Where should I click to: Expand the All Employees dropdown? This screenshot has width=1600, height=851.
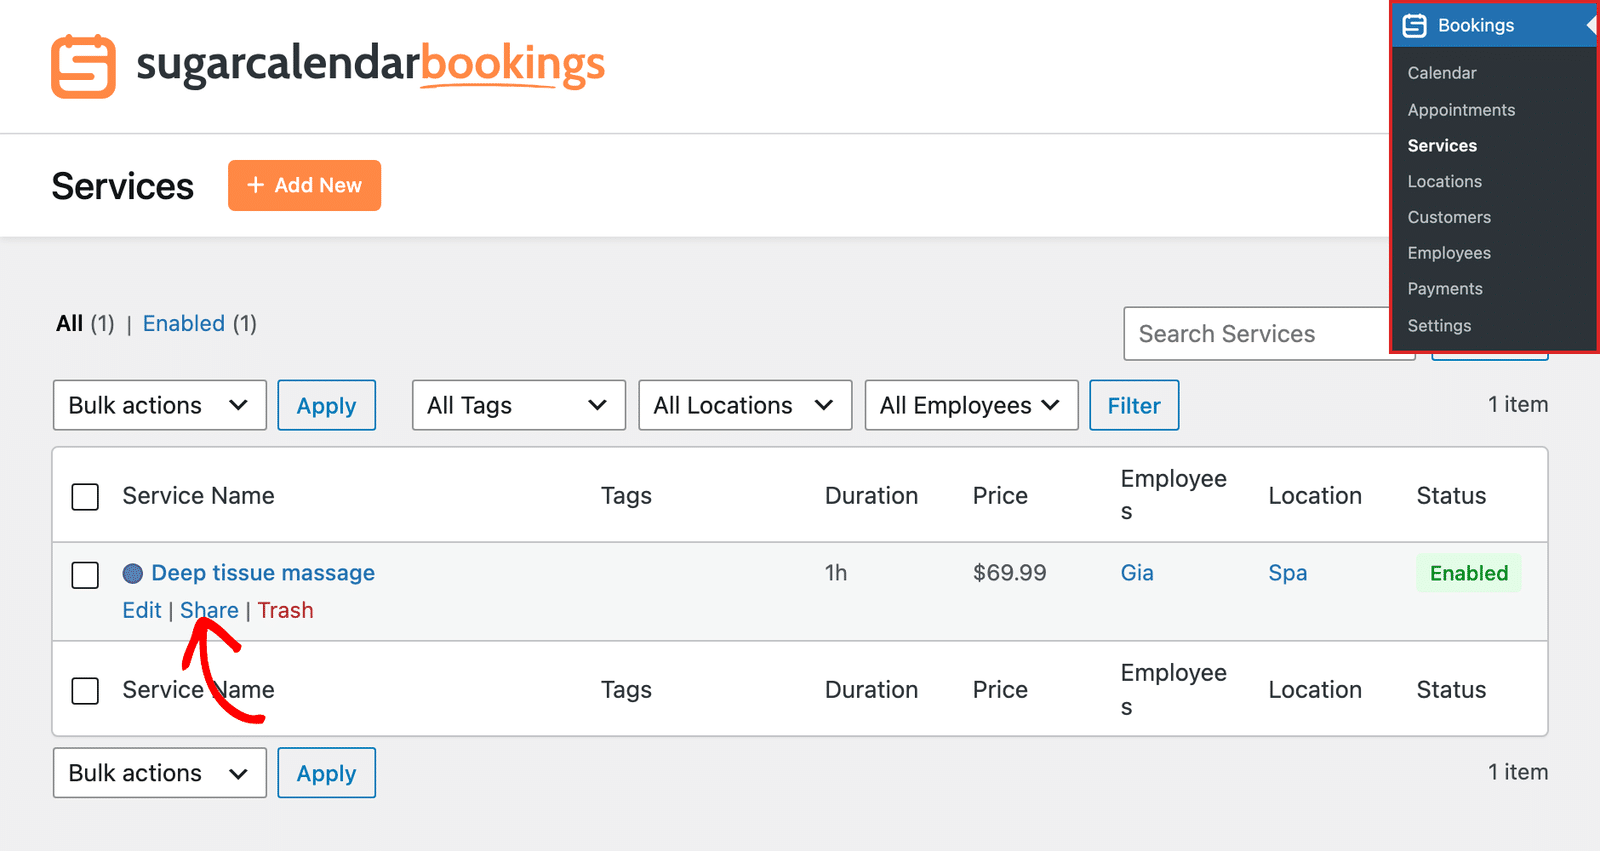pyautogui.click(x=971, y=405)
